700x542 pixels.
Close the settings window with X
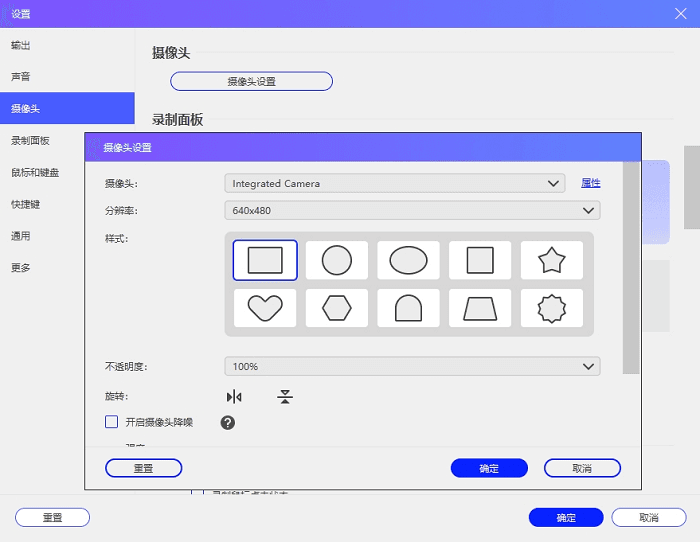pos(680,14)
